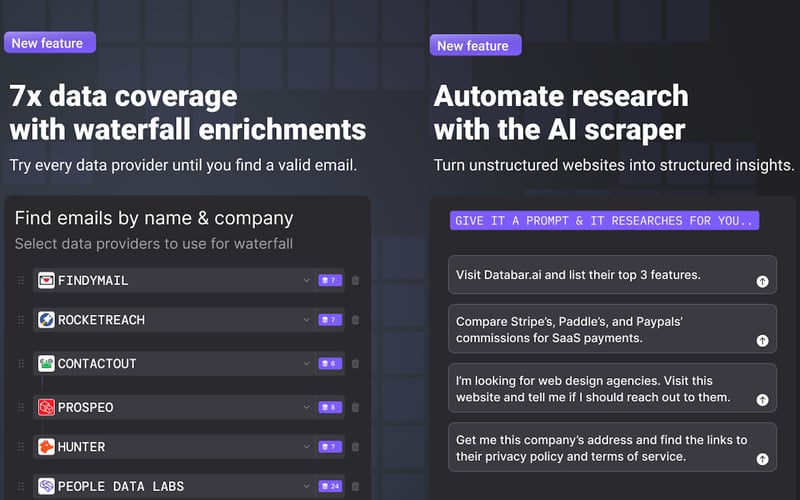The height and width of the screenshot is (500, 800).
Task: Select the 'Visit Databar.ai' prompt card
Action: [612, 274]
